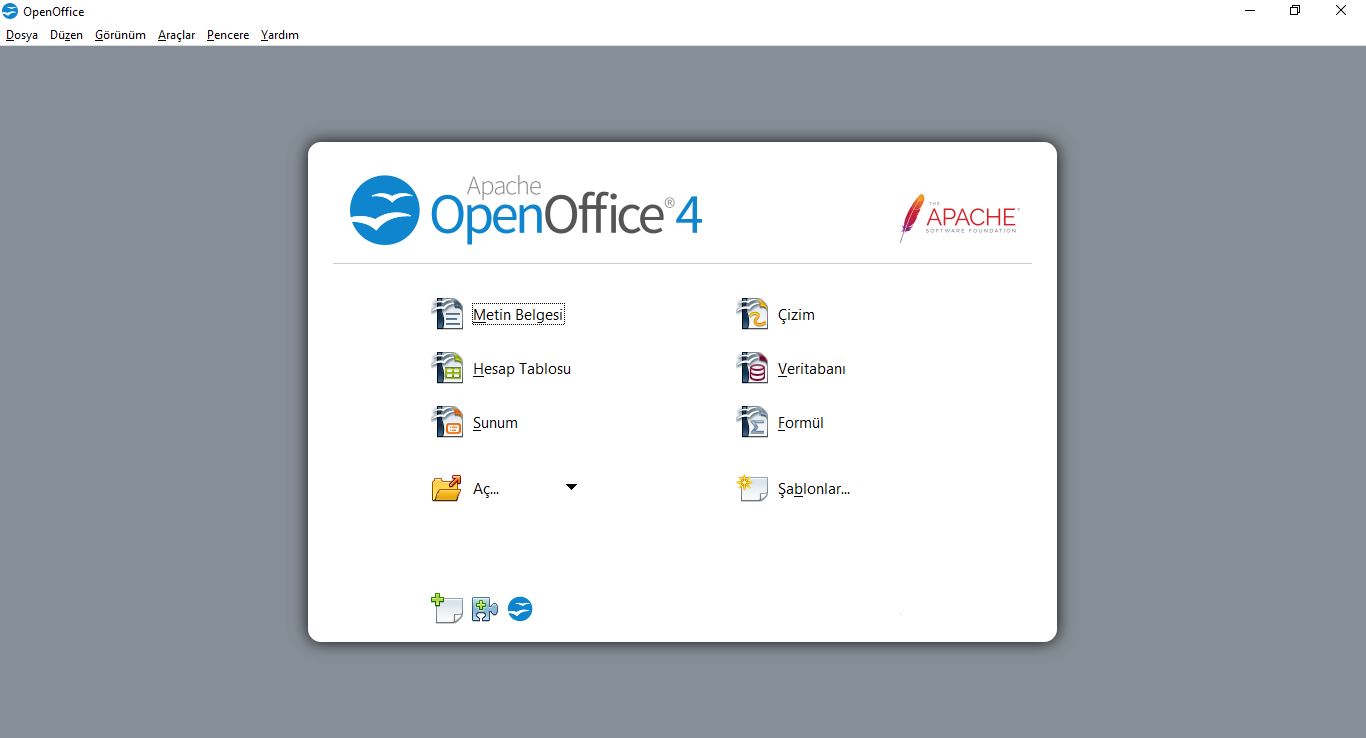The height and width of the screenshot is (738, 1366).
Task: Open the Düzen menu
Action: tap(66, 35)
